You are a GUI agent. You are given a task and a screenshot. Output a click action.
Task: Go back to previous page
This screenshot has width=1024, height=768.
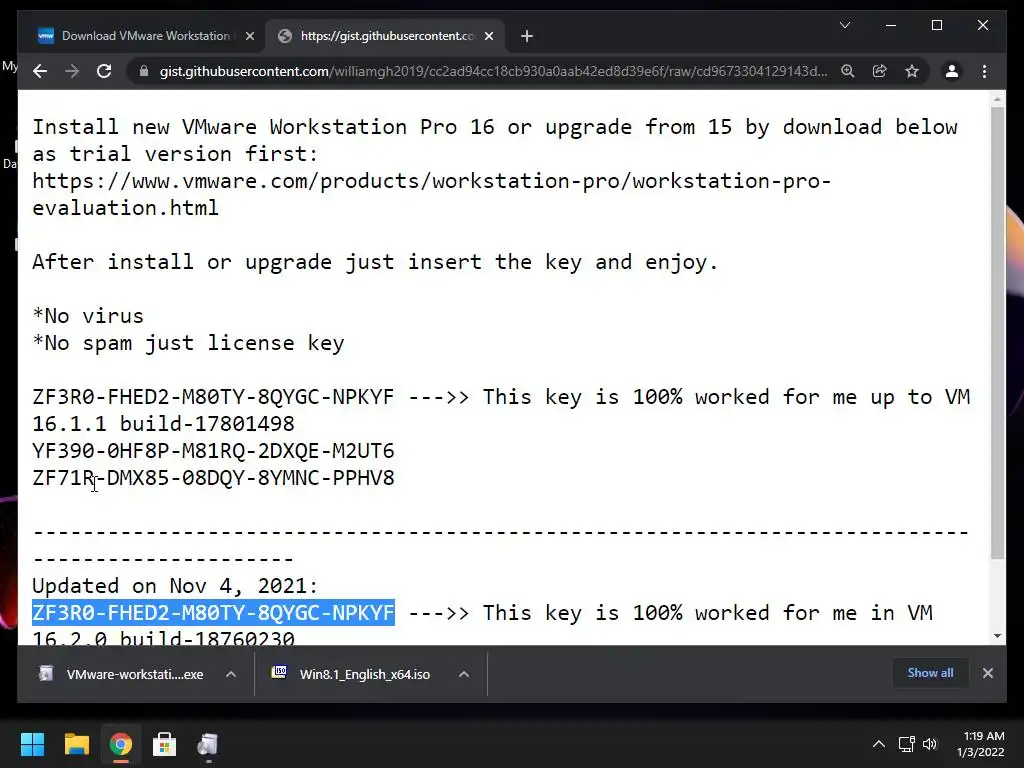pos(40,71)
